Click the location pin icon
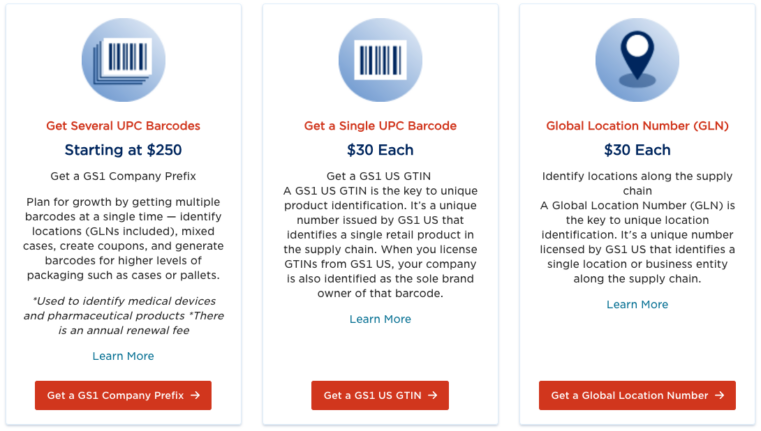 pos(637,60)
